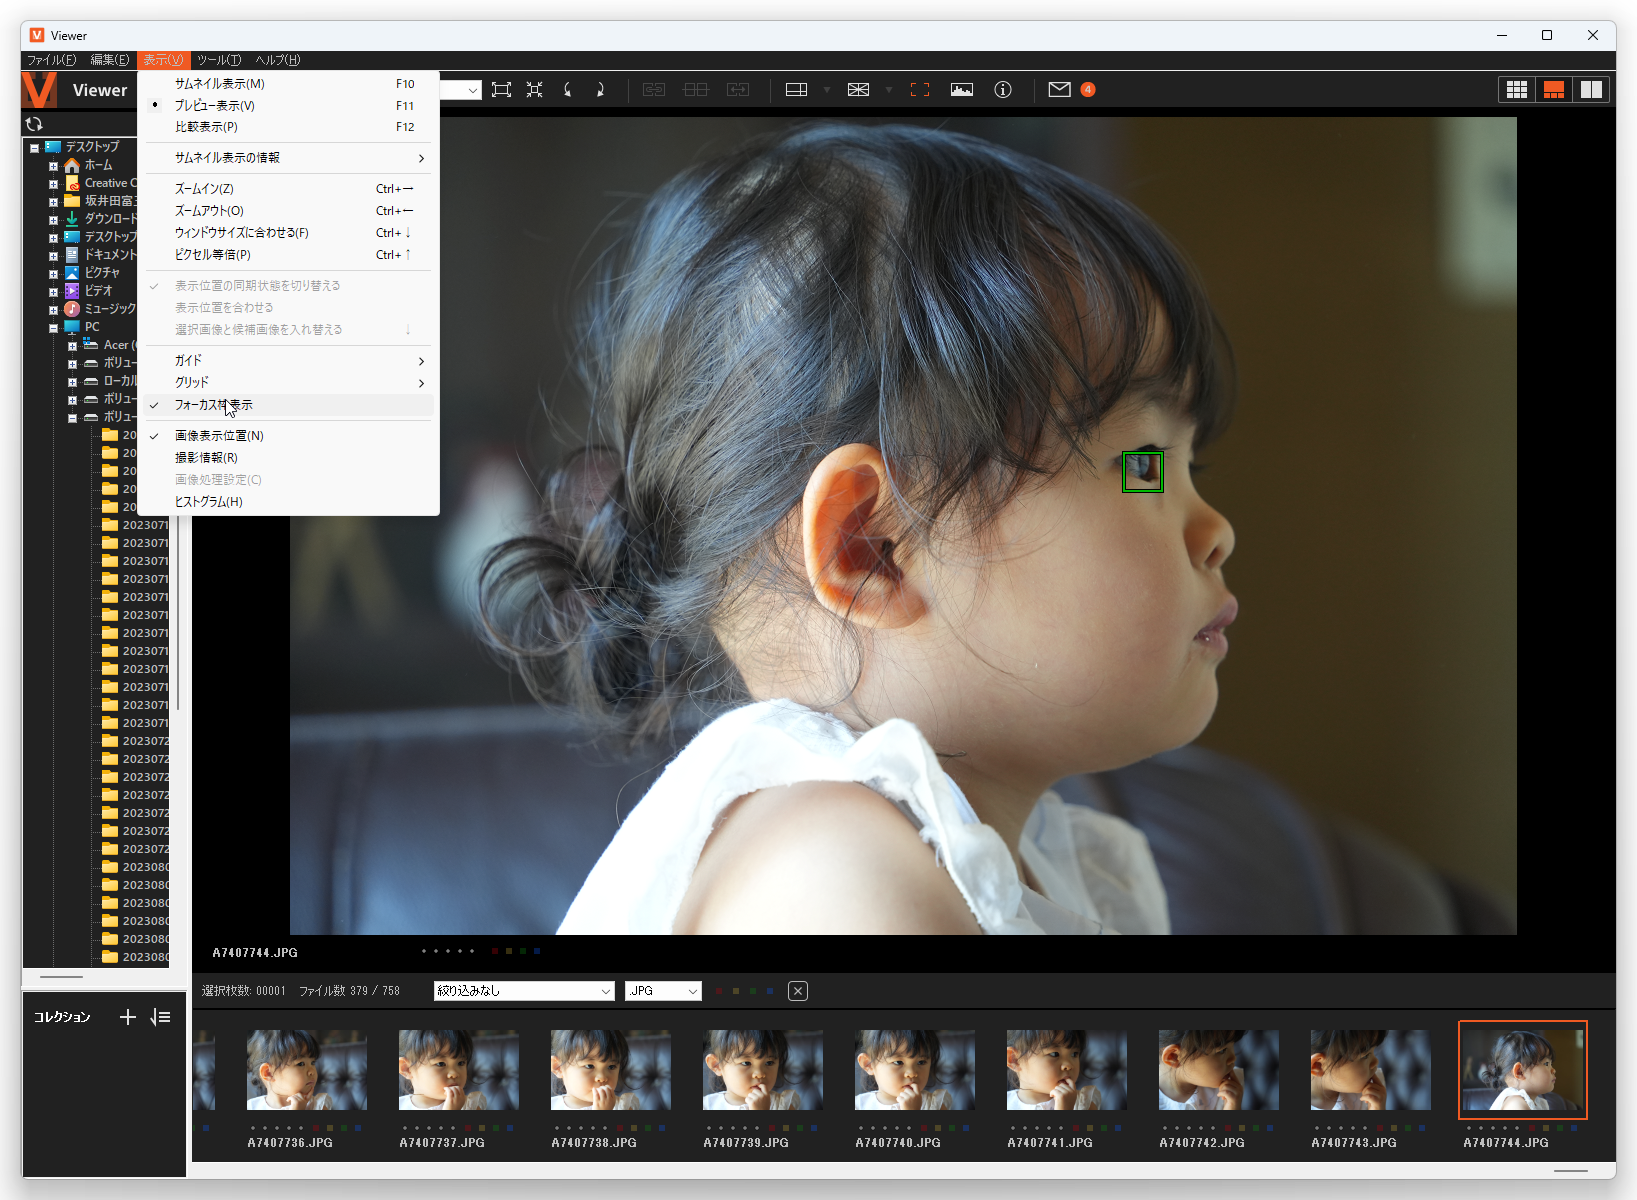Switch to comparison split view icon
The width and height of the screenshot is (1637, 1200).
[1591, 90]
